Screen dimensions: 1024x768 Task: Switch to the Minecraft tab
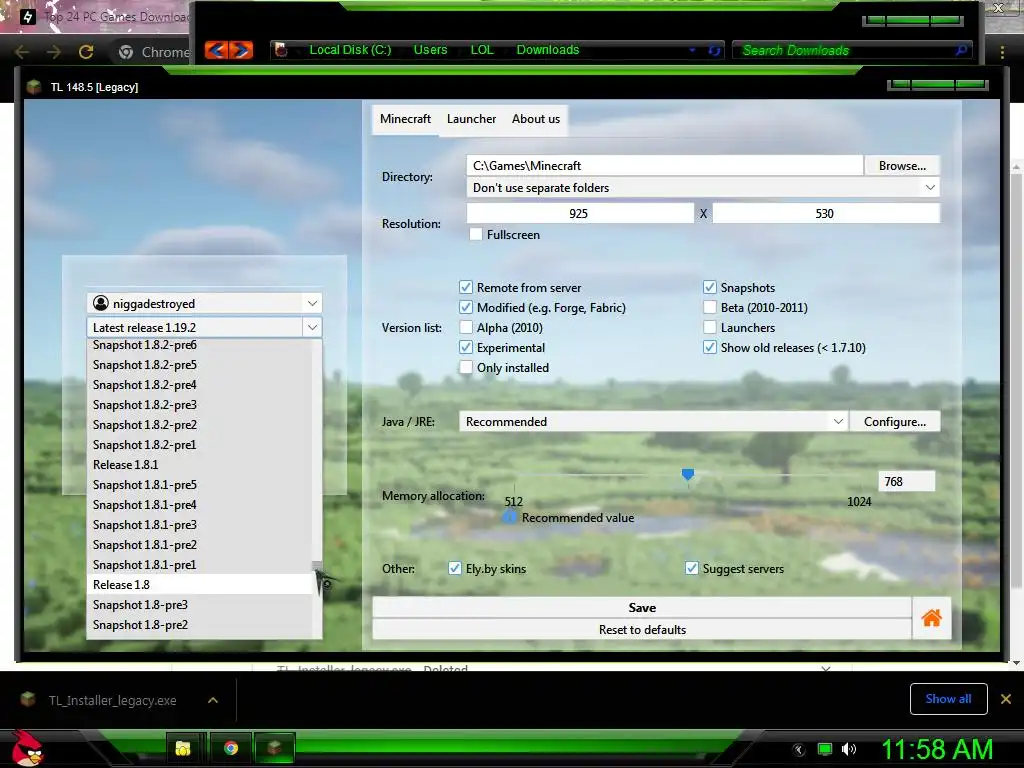point(406,119)
